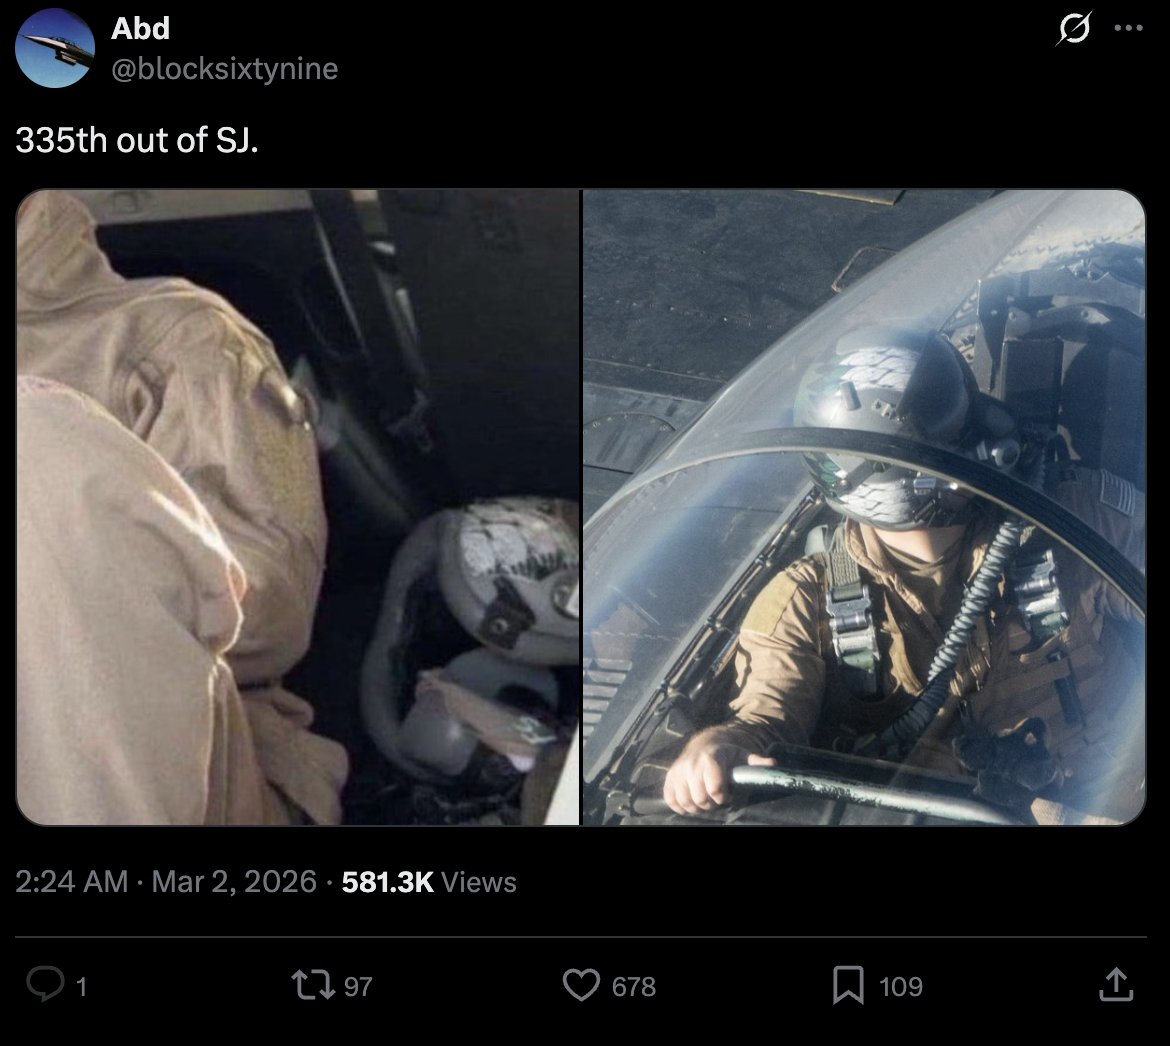Click the tweet text 335th out of SJ.
1170x1046 pixels.
pyautogui.click(x=137, y=140)
